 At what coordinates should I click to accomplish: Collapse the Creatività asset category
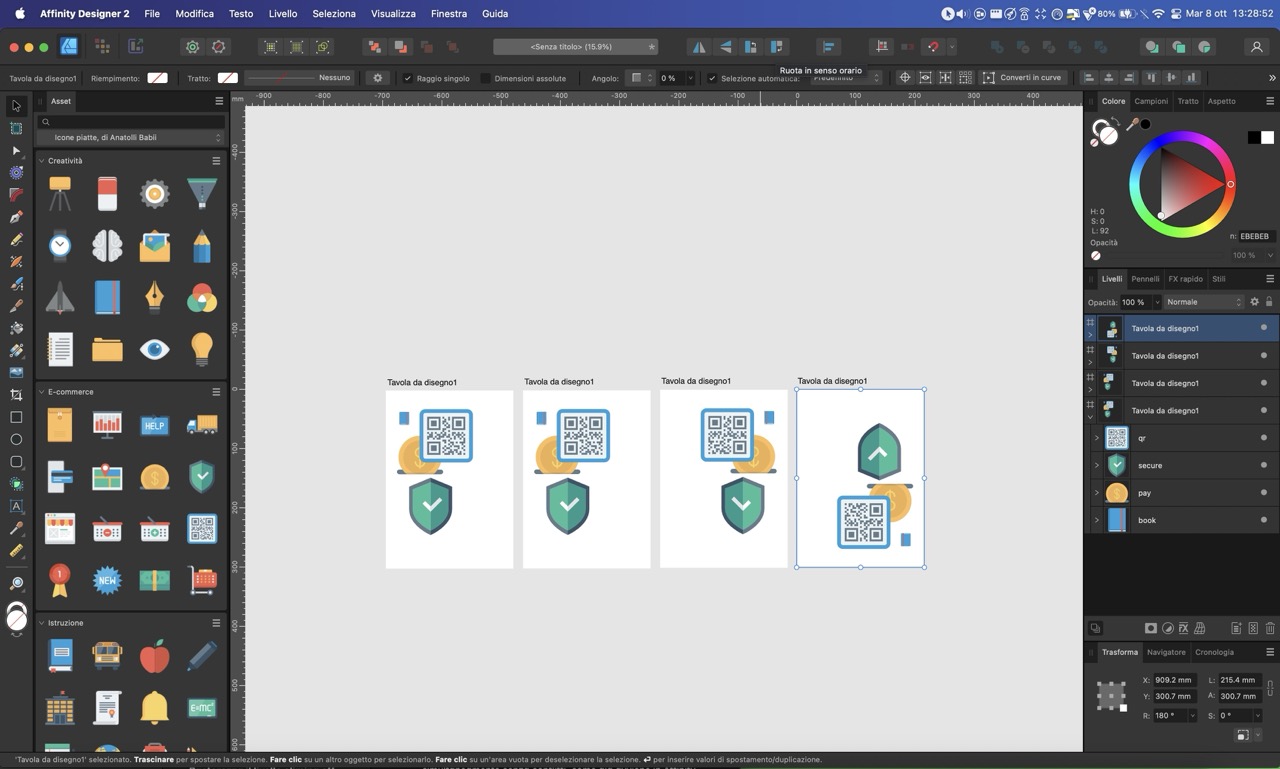point(42,161)
